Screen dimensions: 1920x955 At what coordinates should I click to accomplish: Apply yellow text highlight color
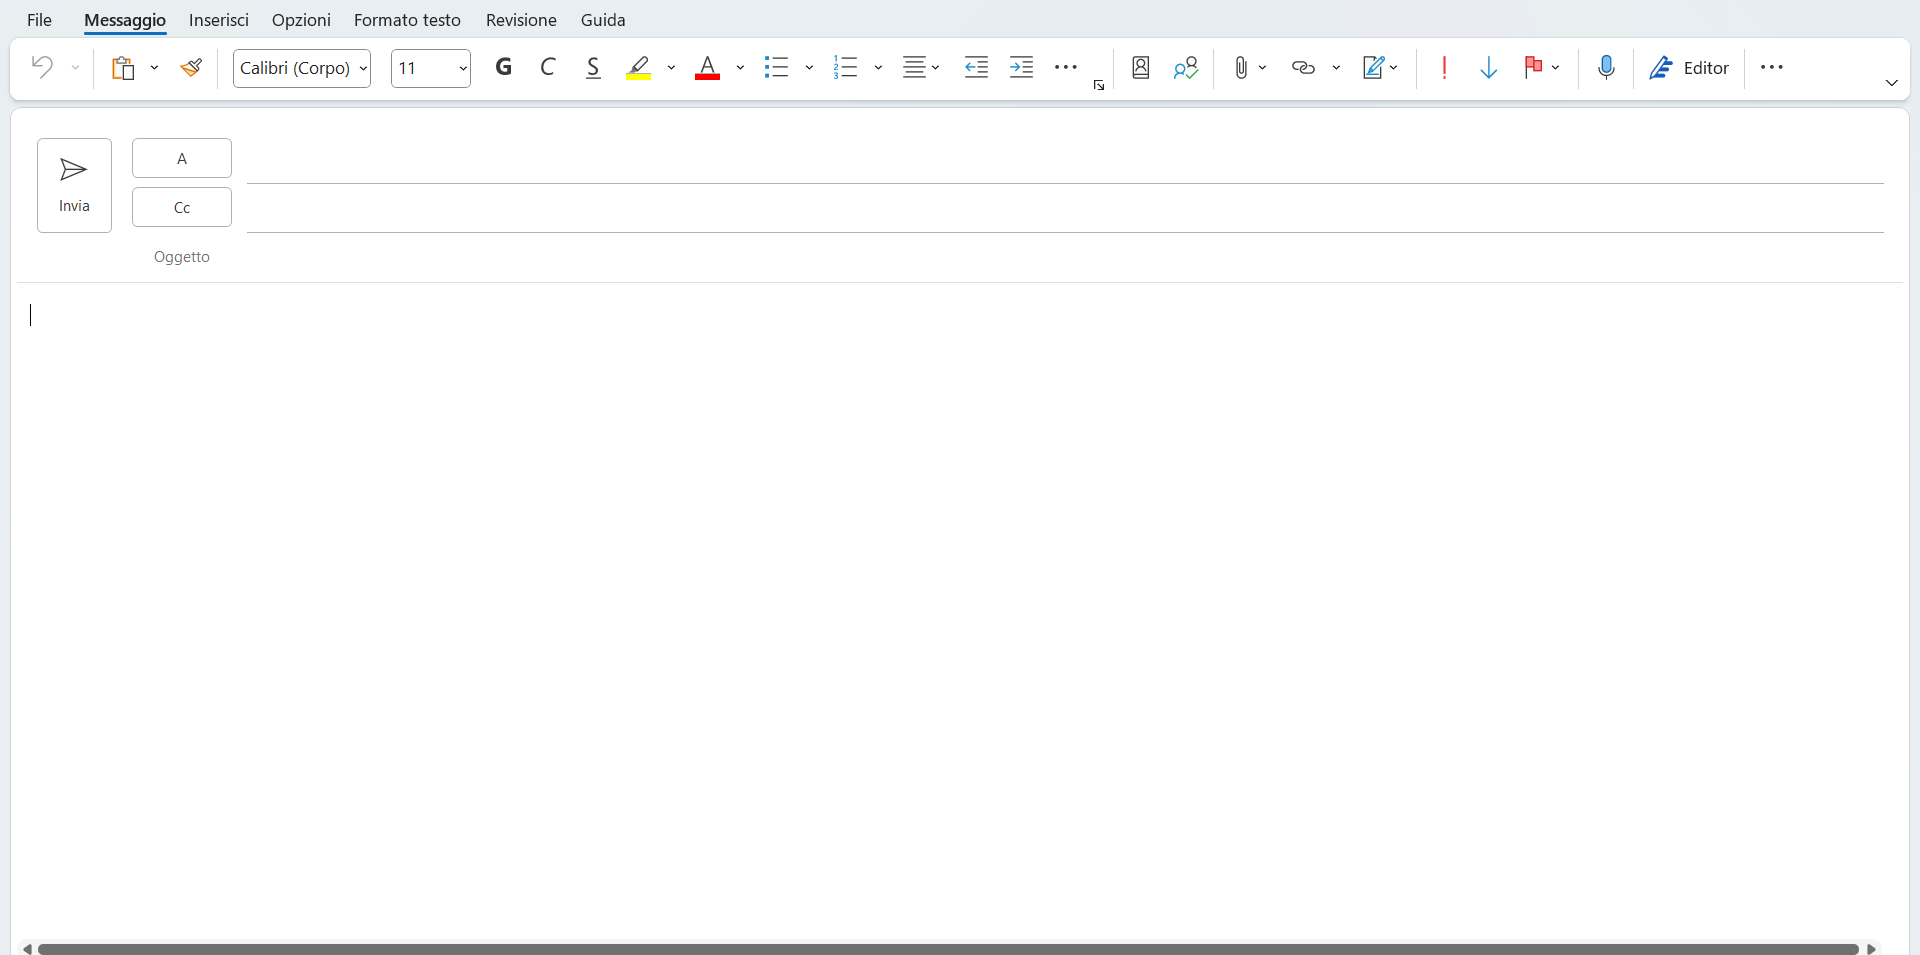click(x=639, y=67)
